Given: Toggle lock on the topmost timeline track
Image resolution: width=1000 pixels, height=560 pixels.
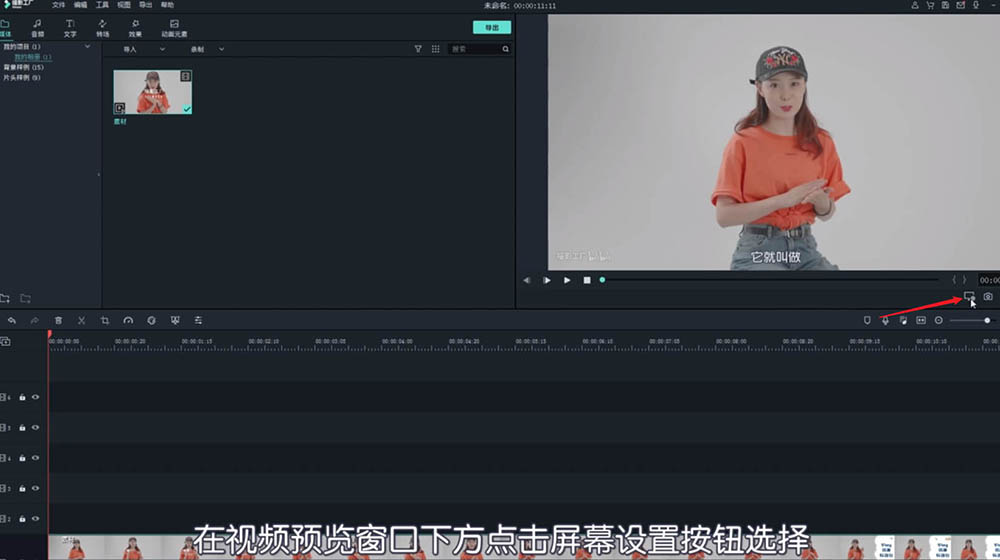Looking at the screenshot, I should (22, 397).
